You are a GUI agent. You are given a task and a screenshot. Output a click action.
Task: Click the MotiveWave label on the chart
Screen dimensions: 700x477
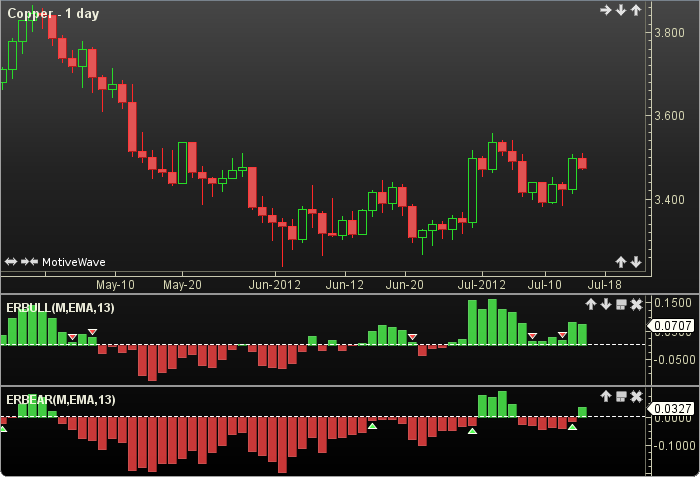pyautogui.click(x=74, y=262)
